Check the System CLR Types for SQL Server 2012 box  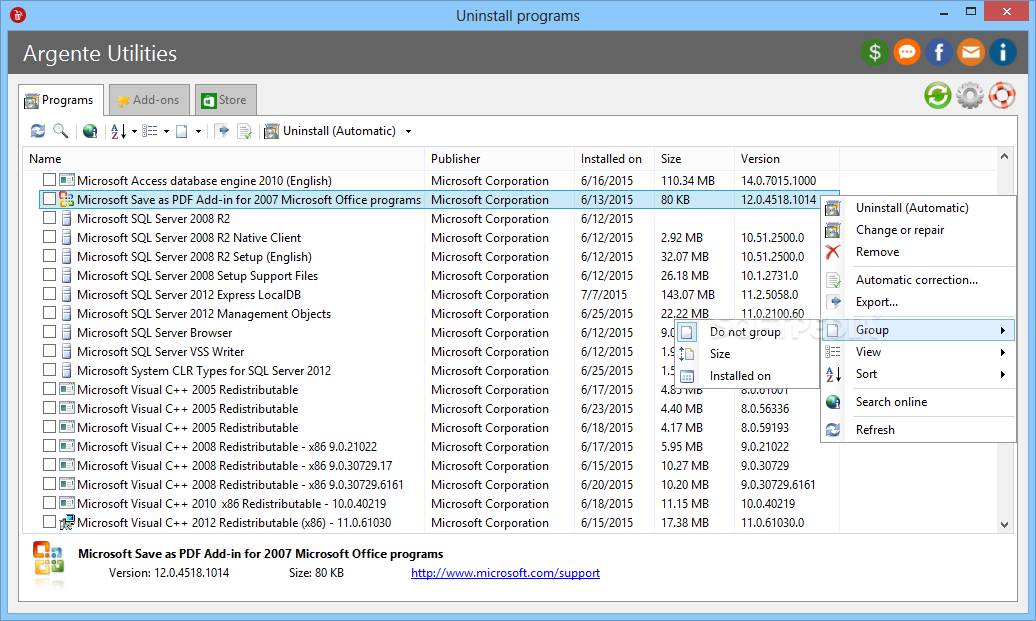click(x=50, y=369)
